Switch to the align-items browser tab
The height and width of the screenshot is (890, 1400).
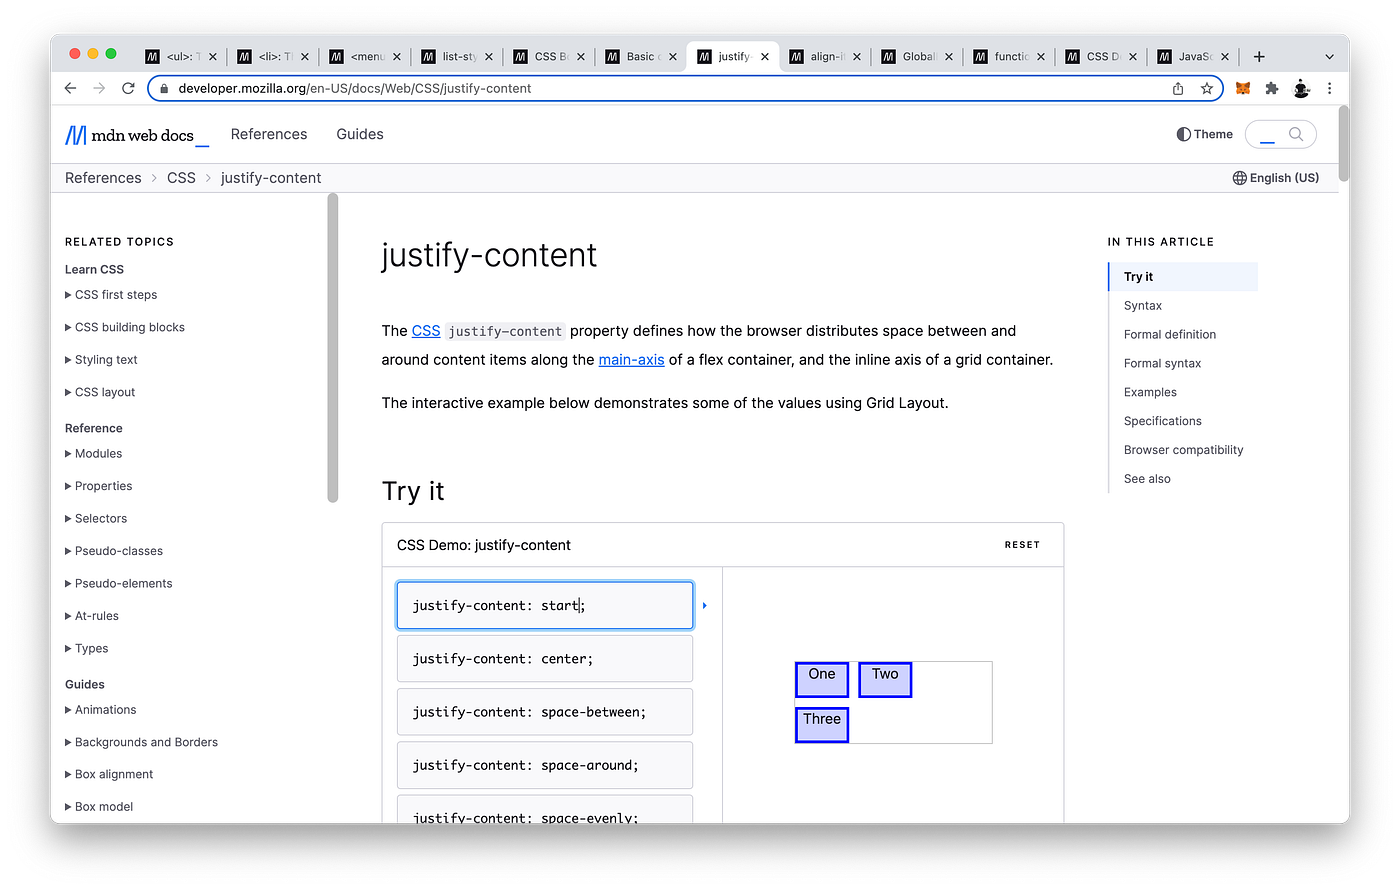(826, 57)
